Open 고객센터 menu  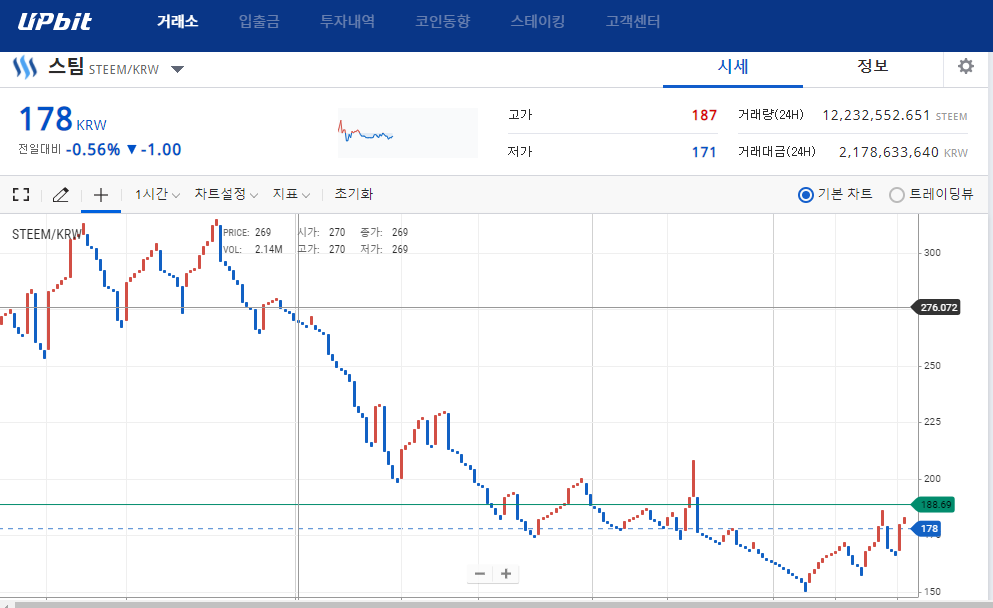pyautogui.click(x=633, y=22)
